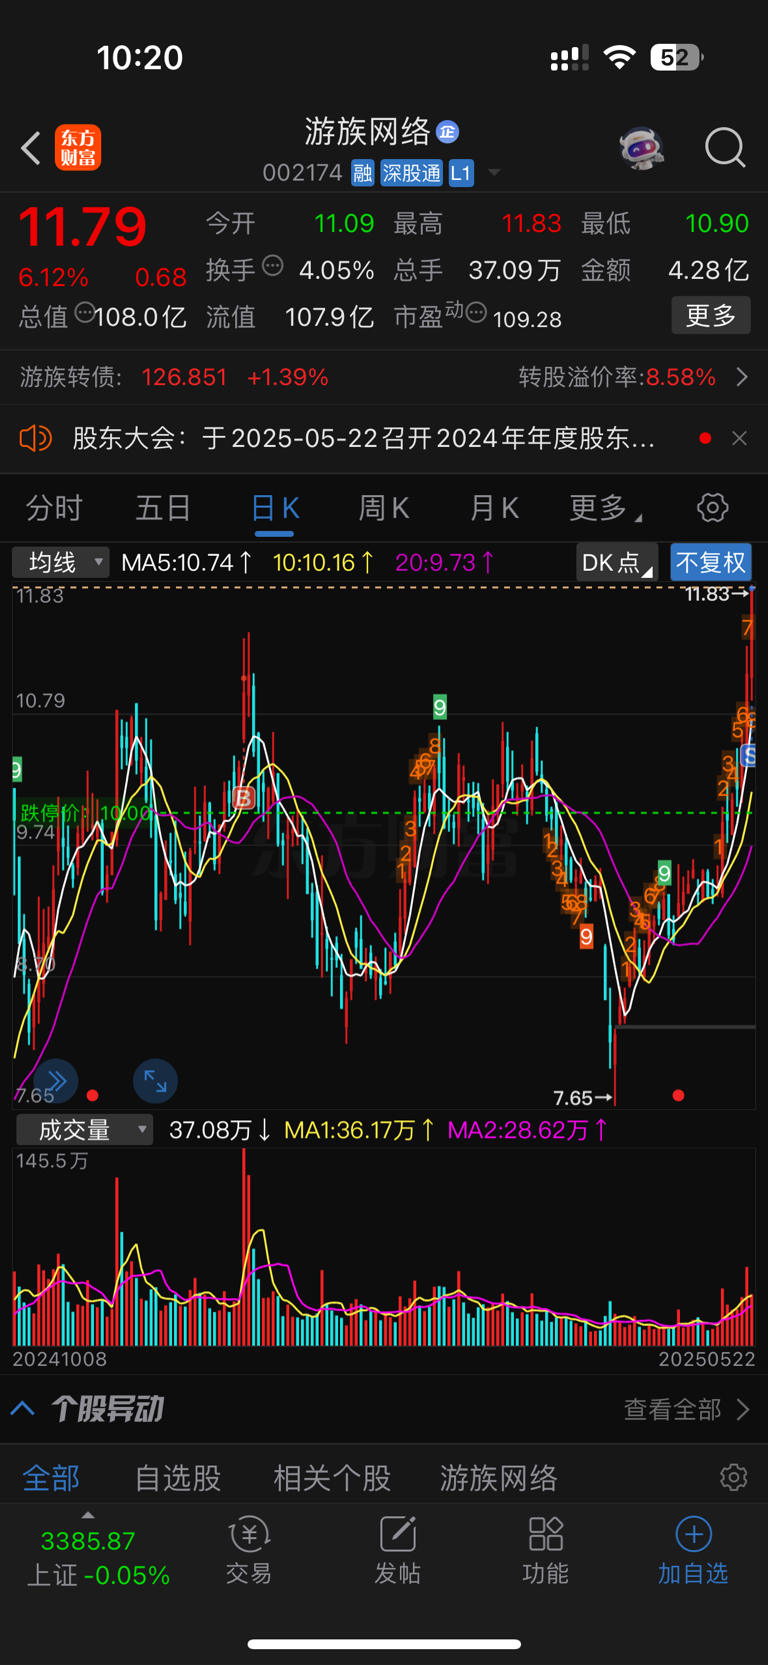Tap the 20241008 start date label
This screenshot has height=1665, width=769.
[59, 1359]
